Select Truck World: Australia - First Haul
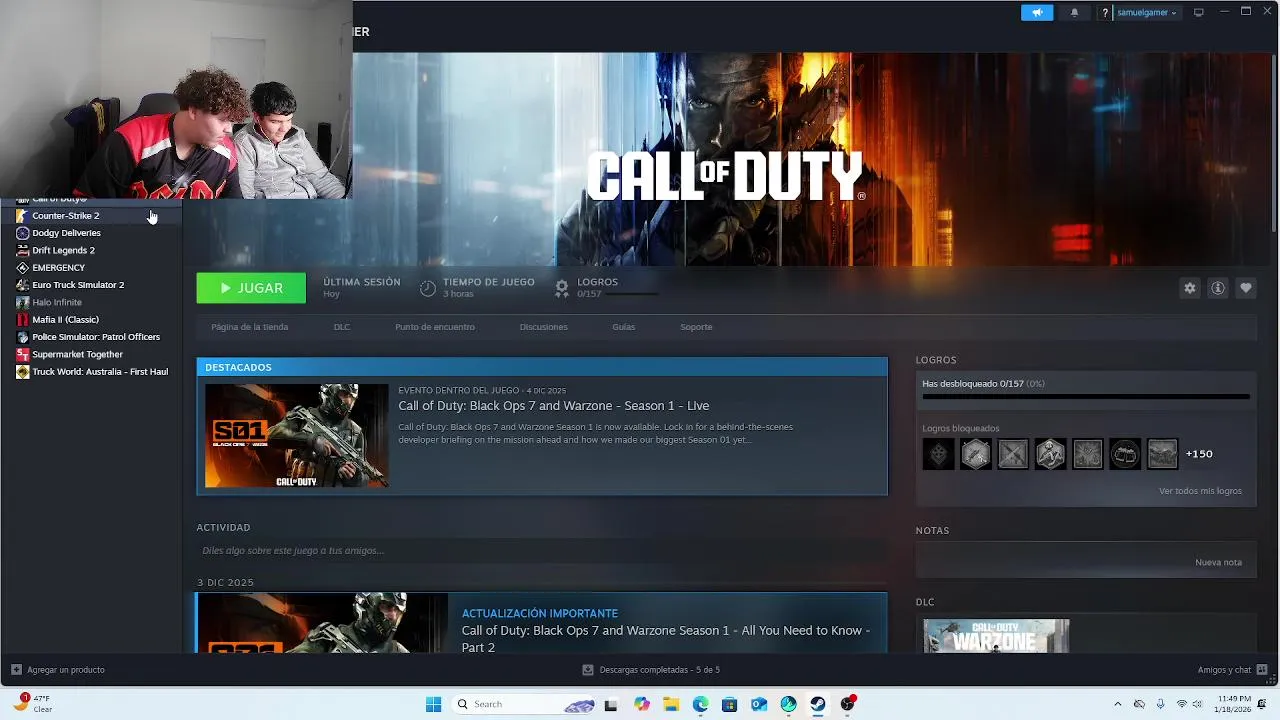The image size is (1280, 720). [91, 372]
